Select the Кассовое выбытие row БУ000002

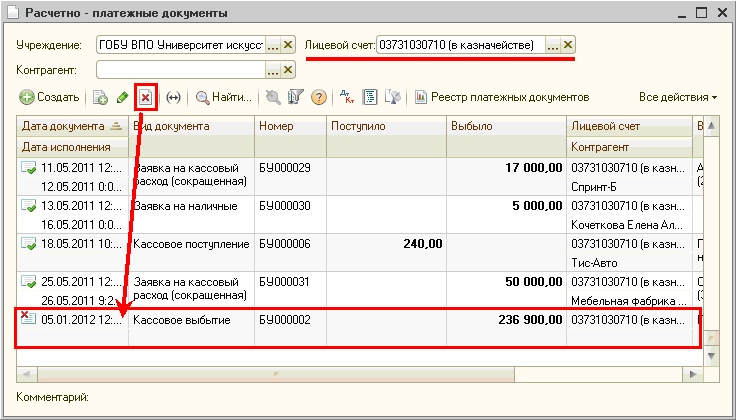tap(300, 320)
